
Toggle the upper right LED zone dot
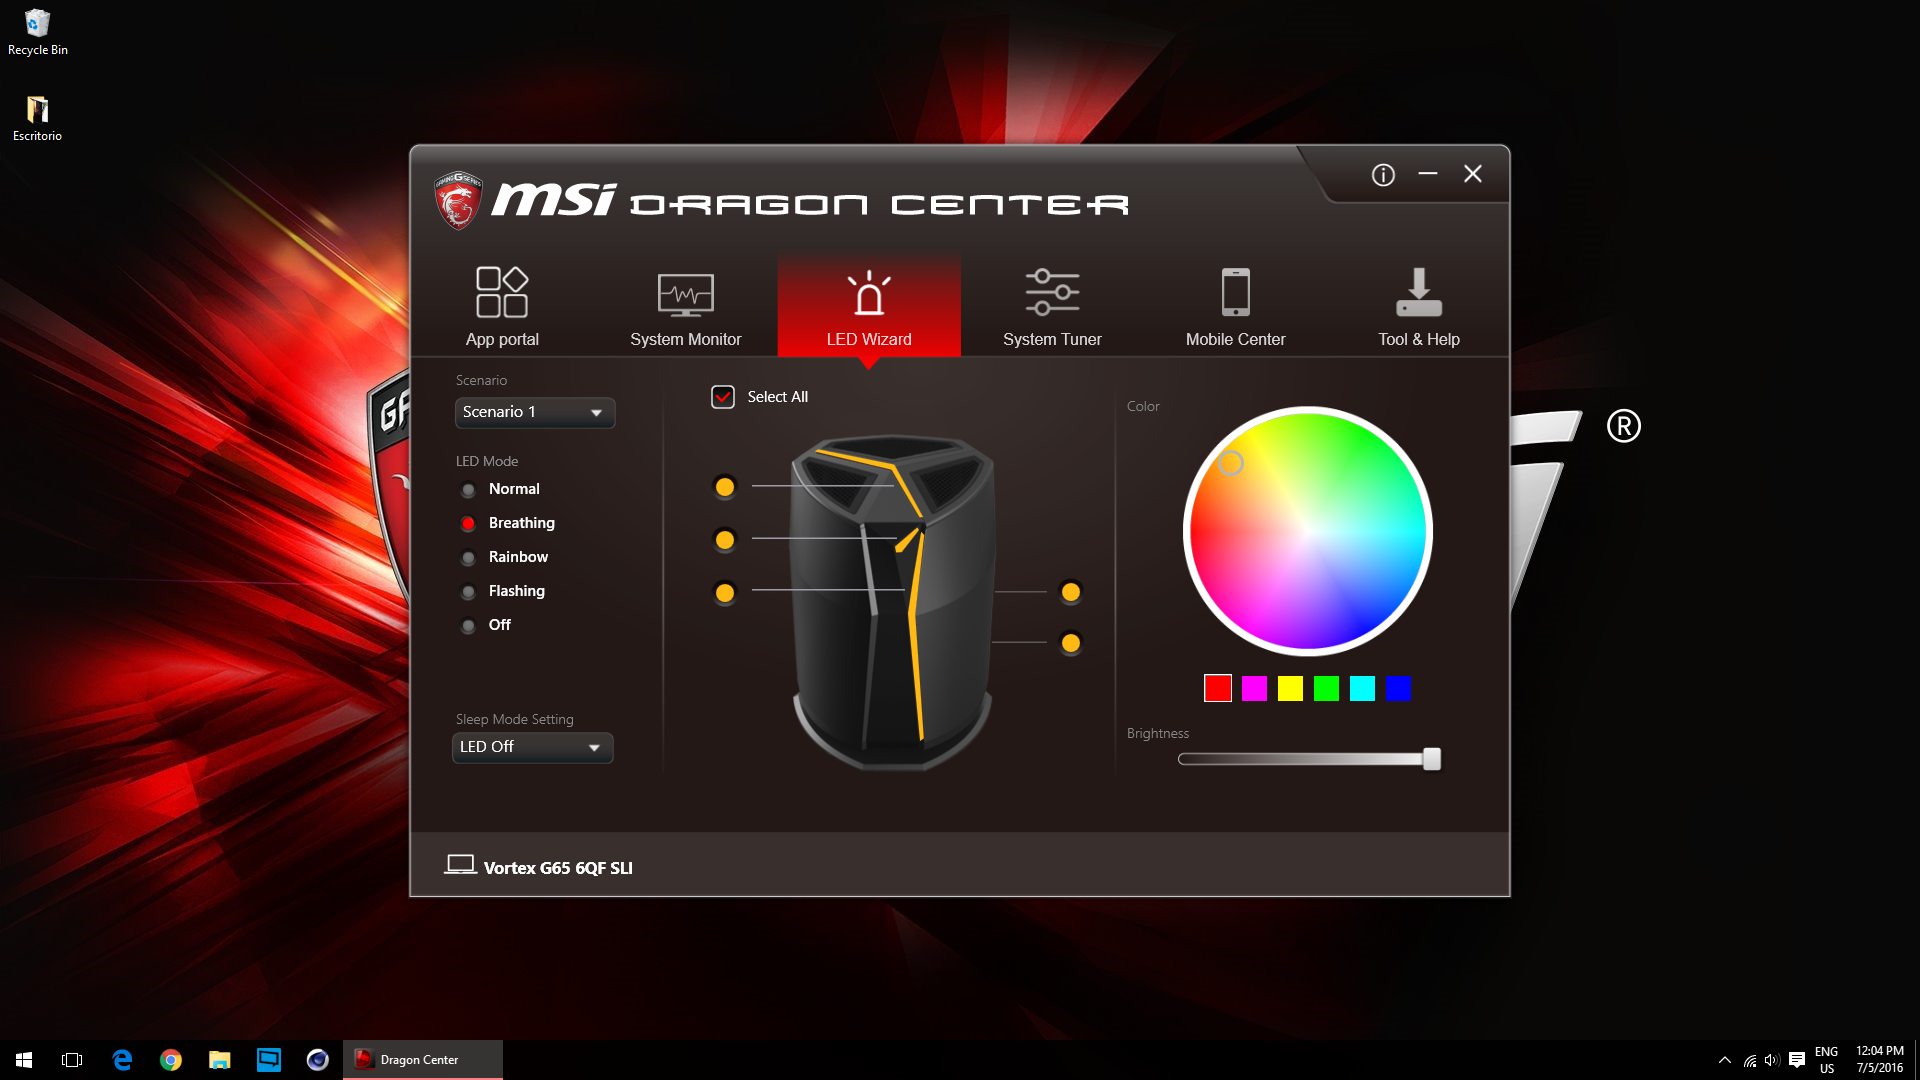tap(1071, 592)
